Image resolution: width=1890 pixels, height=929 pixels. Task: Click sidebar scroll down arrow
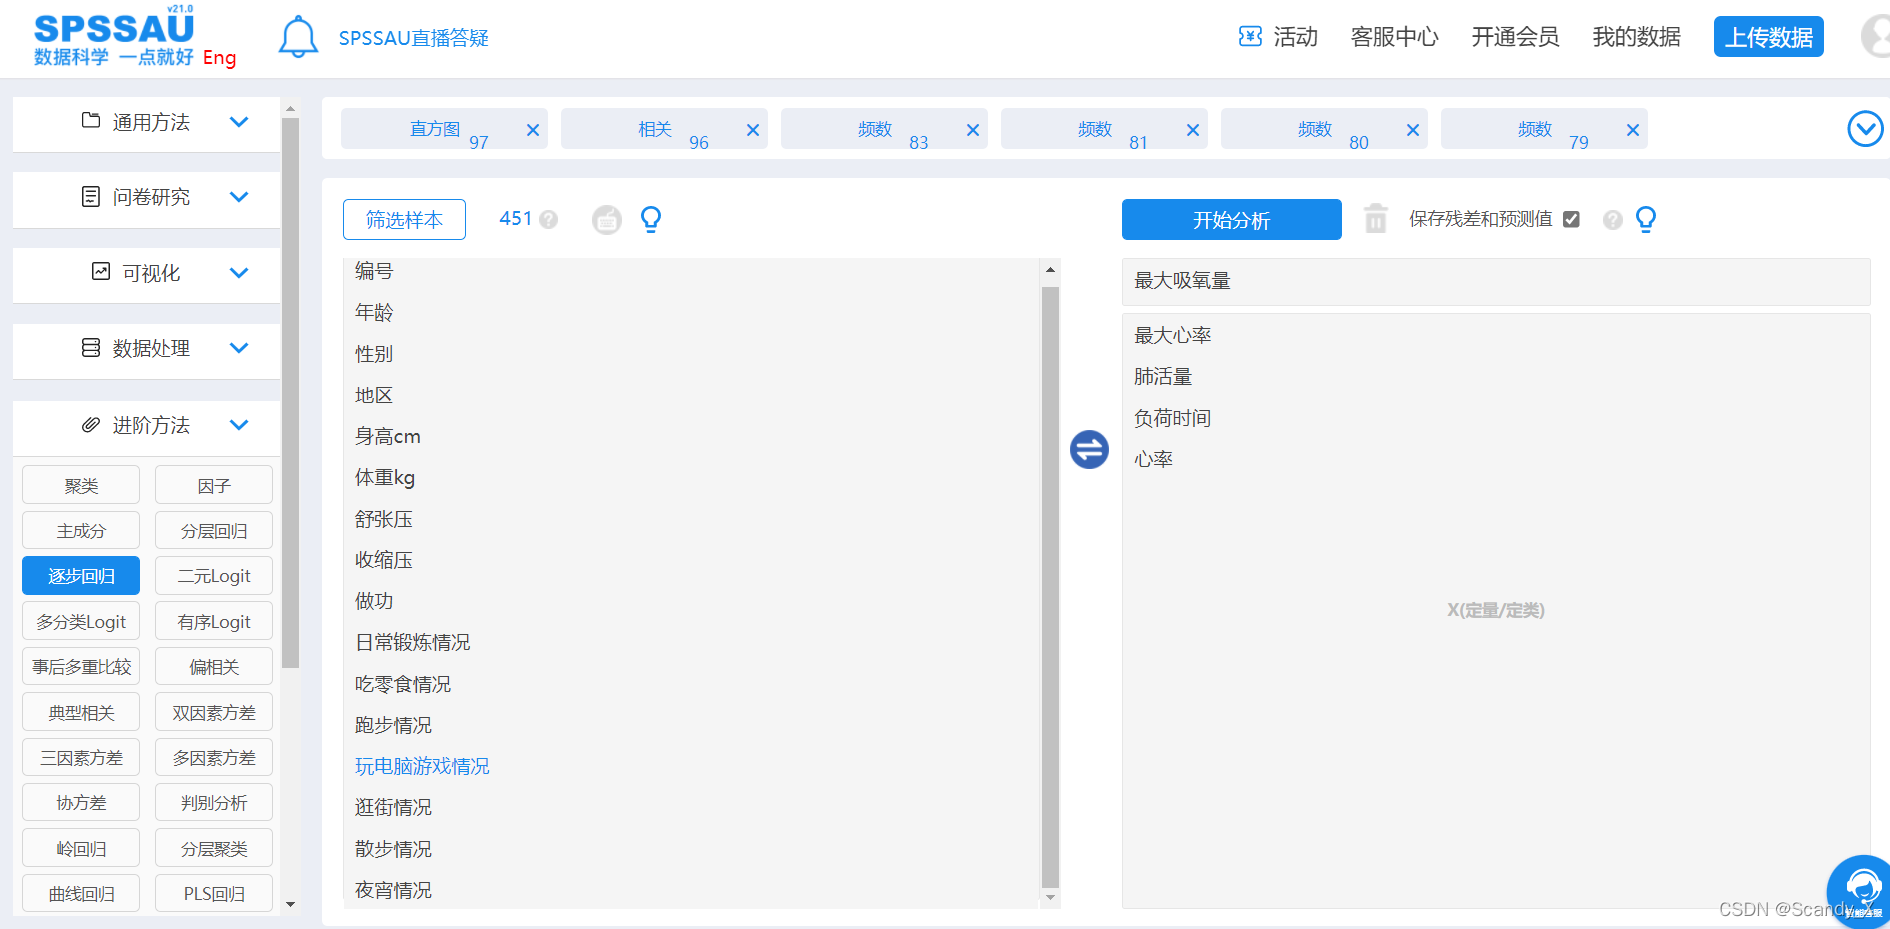290,904
